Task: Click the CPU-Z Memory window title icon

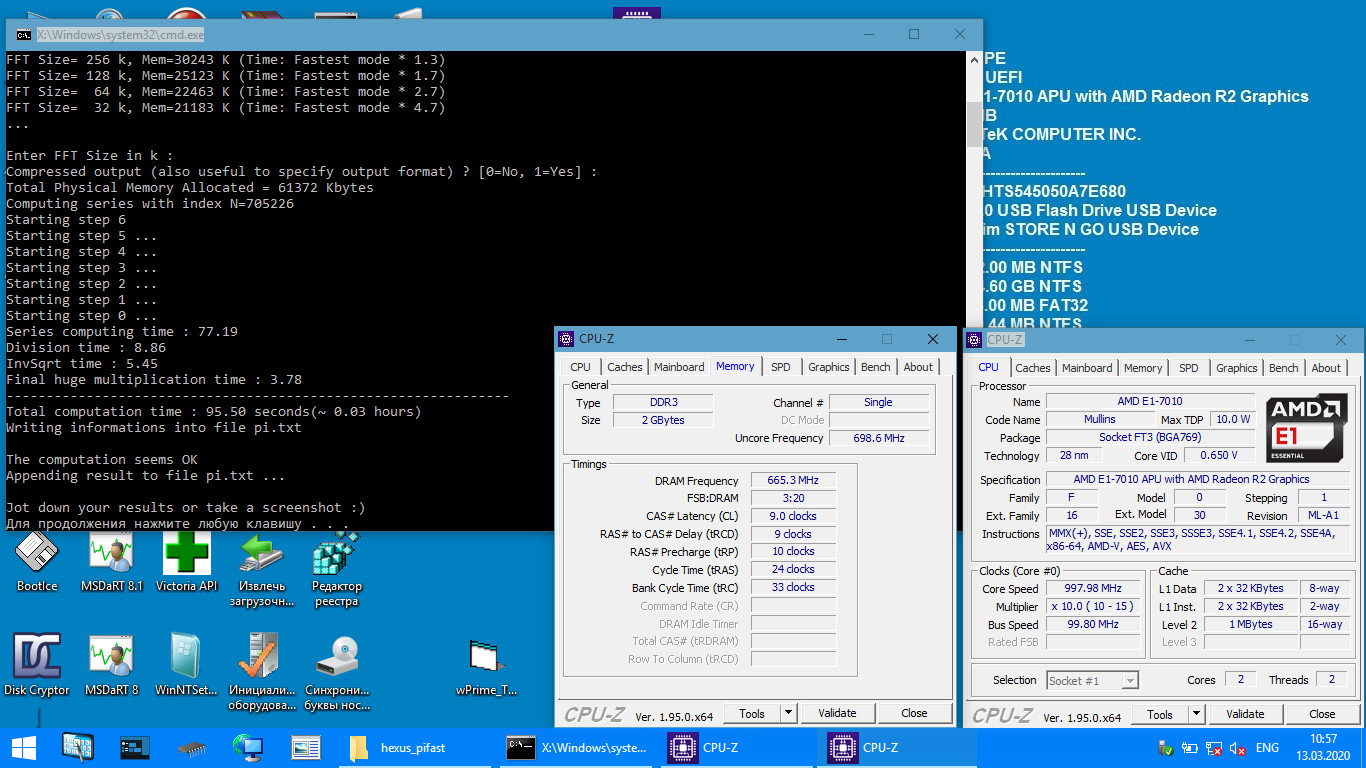Action: pos(567,339)
